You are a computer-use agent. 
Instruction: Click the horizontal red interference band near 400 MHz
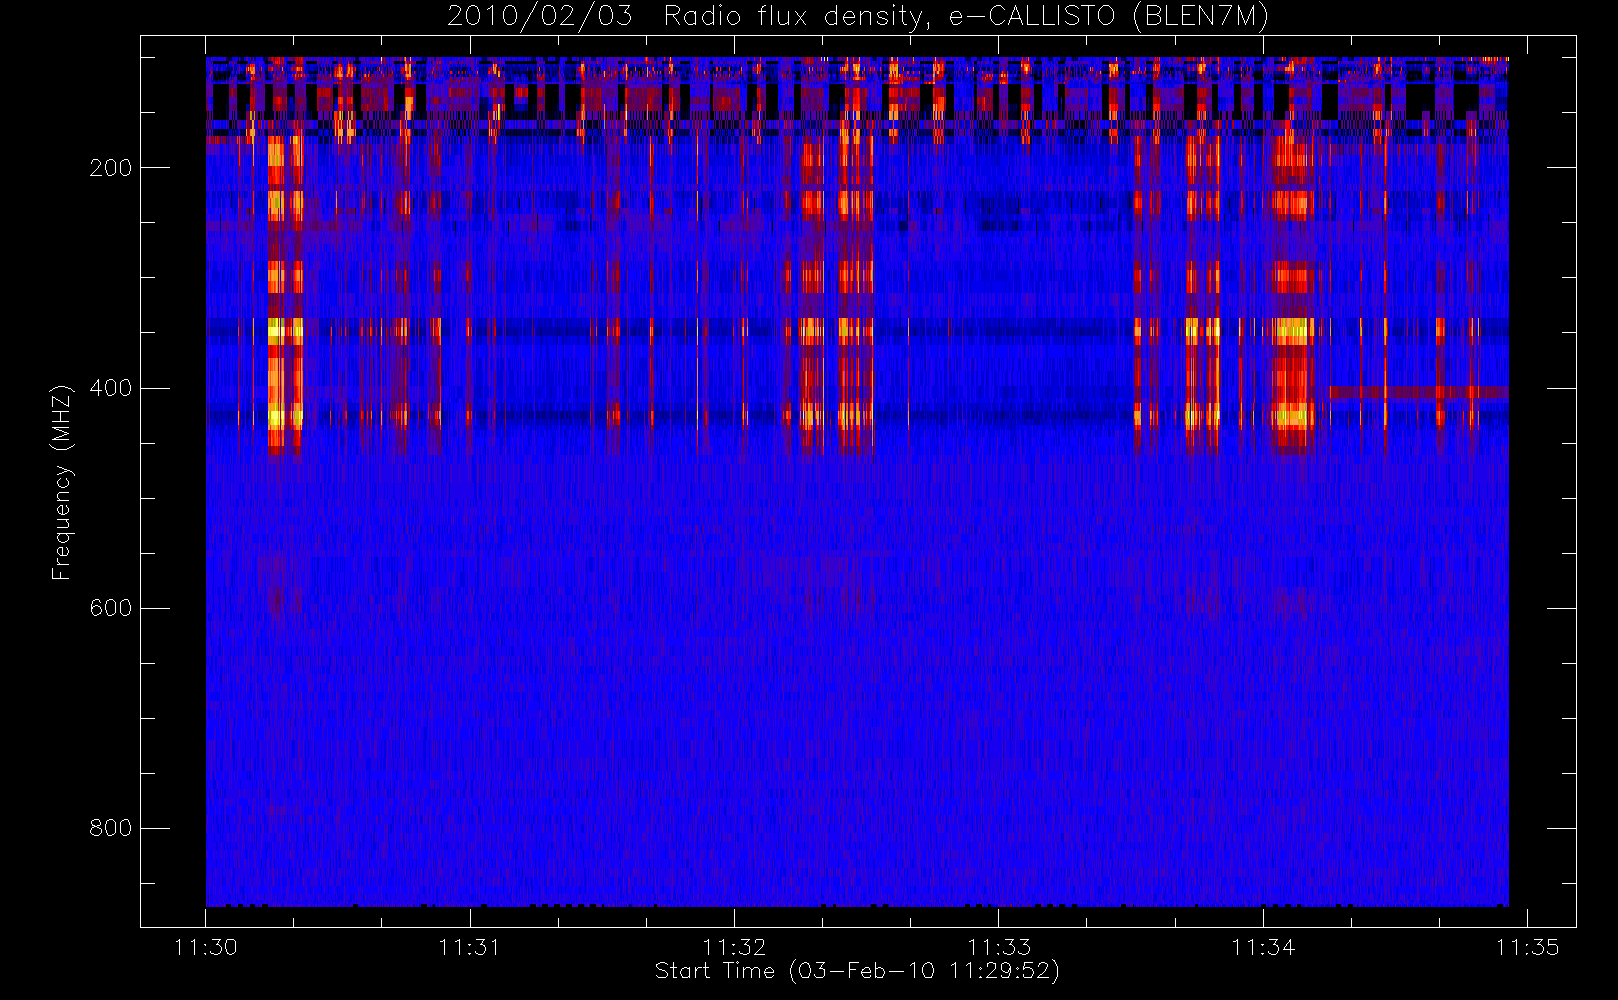[1418, 392]
